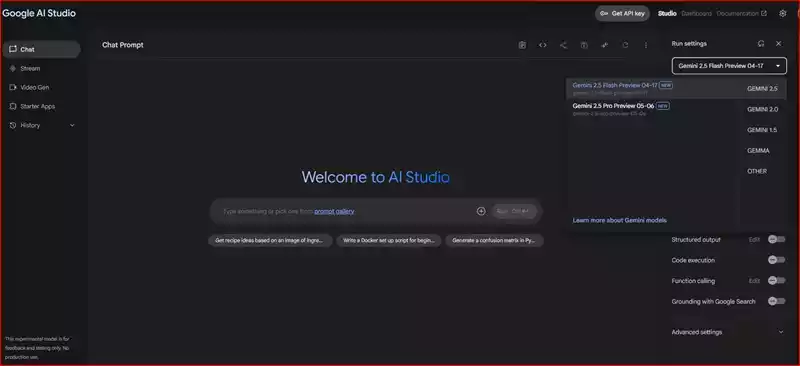Screen dimensions: 800x366
Task: Click the clear chat refresh icon
Action: click(625, 45)
